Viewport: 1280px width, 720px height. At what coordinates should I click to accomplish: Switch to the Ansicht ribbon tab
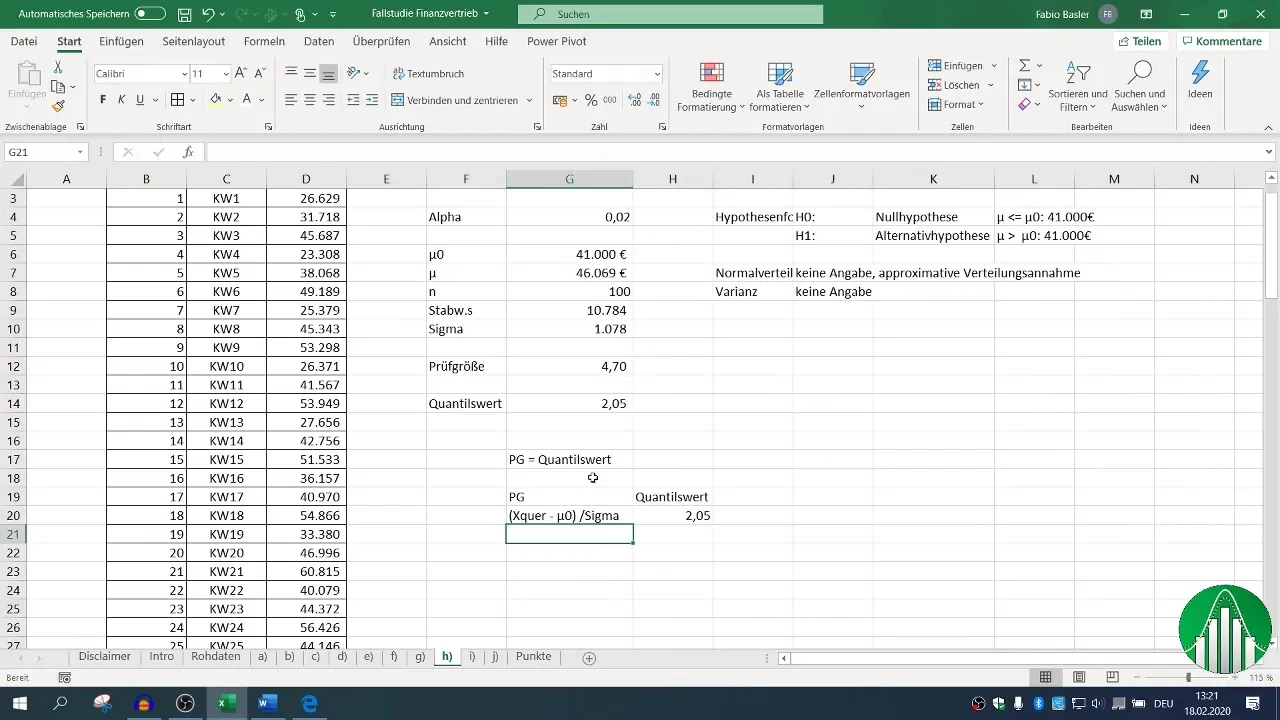point(447,41)
